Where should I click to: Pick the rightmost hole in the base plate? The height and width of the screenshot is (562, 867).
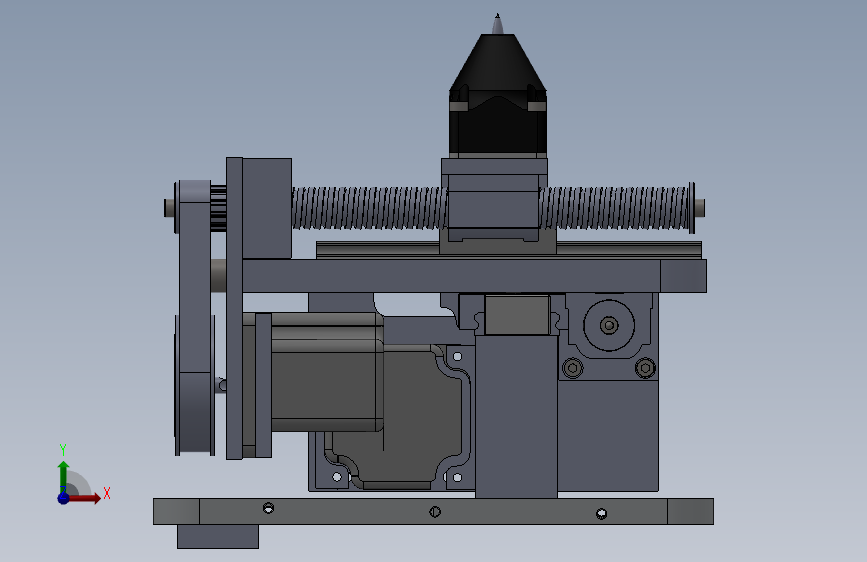[602, 514]
